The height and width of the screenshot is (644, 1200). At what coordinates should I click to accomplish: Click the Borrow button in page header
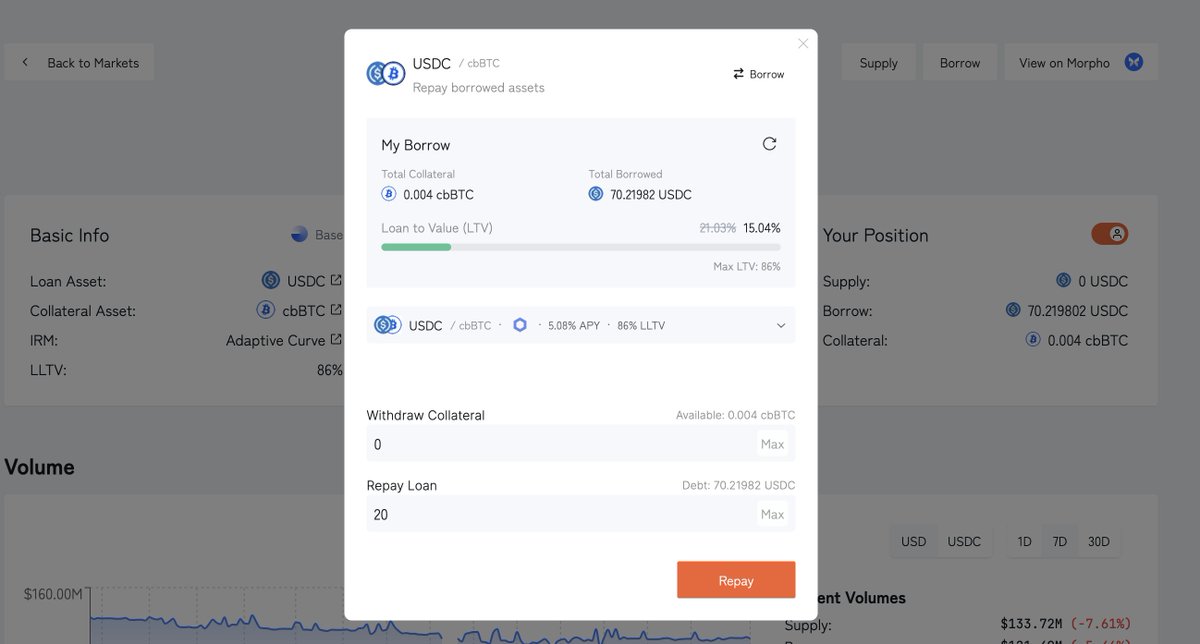pos(960,62)
